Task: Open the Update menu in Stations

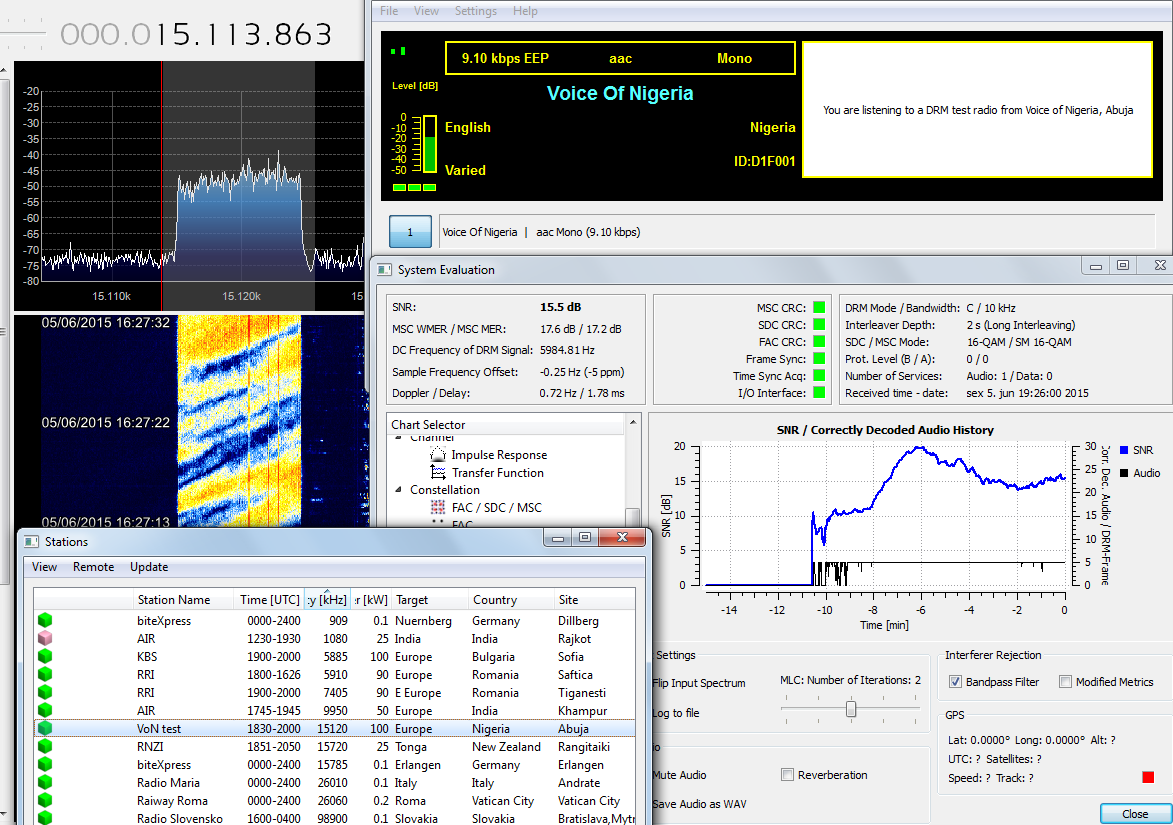Action: pyautogui.click(x=149, y=567)
